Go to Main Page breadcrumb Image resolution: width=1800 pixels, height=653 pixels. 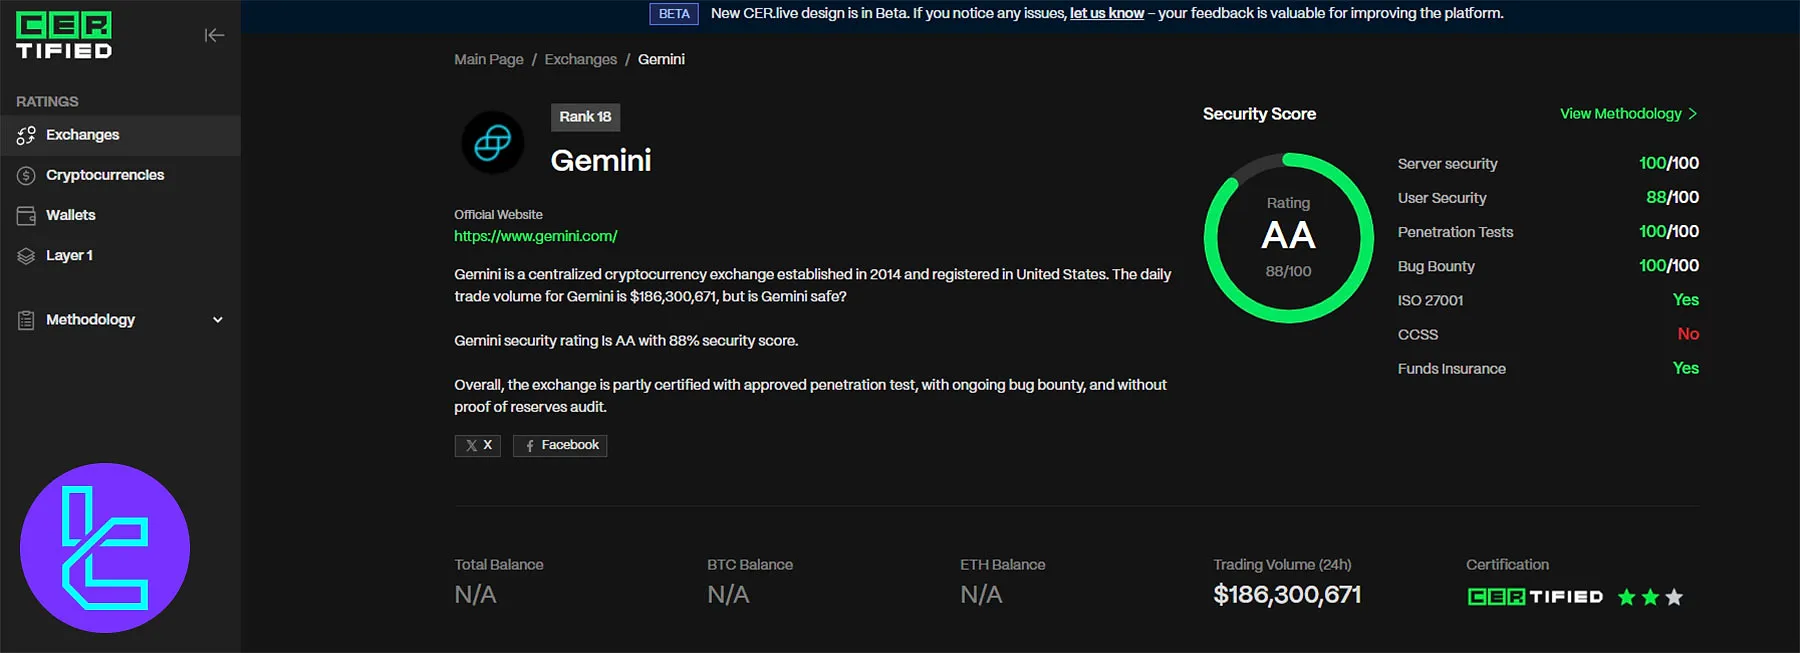pos(489,59)
